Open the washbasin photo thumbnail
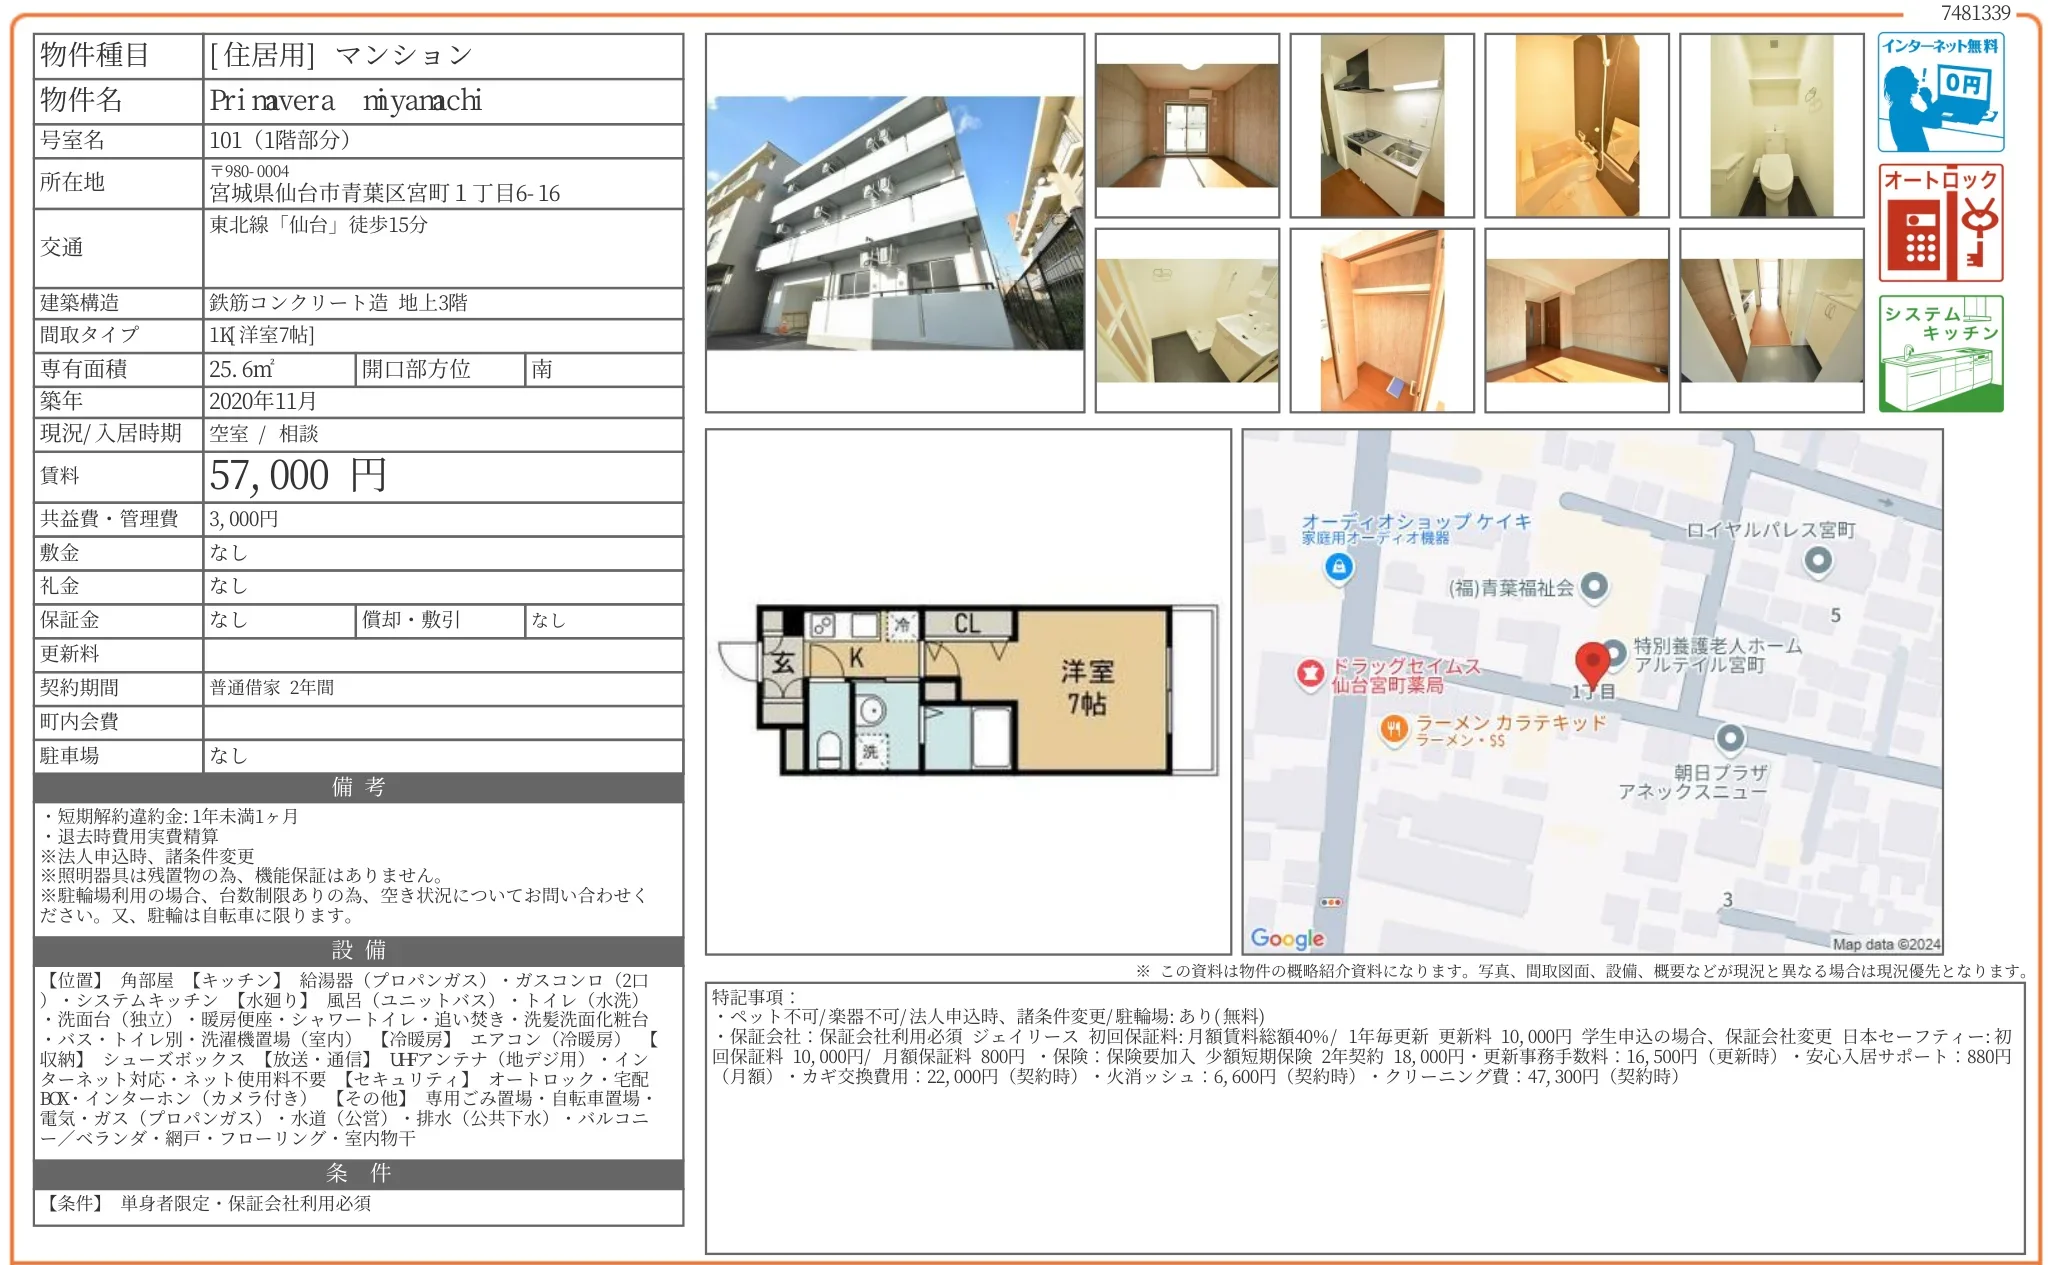The height and width of the screenshot is (1265, 2056). tap(1186, 321)
